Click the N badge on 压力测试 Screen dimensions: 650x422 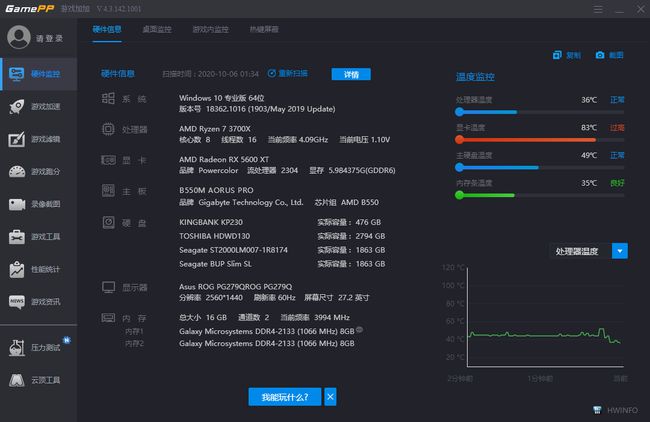tap(67, 340)
